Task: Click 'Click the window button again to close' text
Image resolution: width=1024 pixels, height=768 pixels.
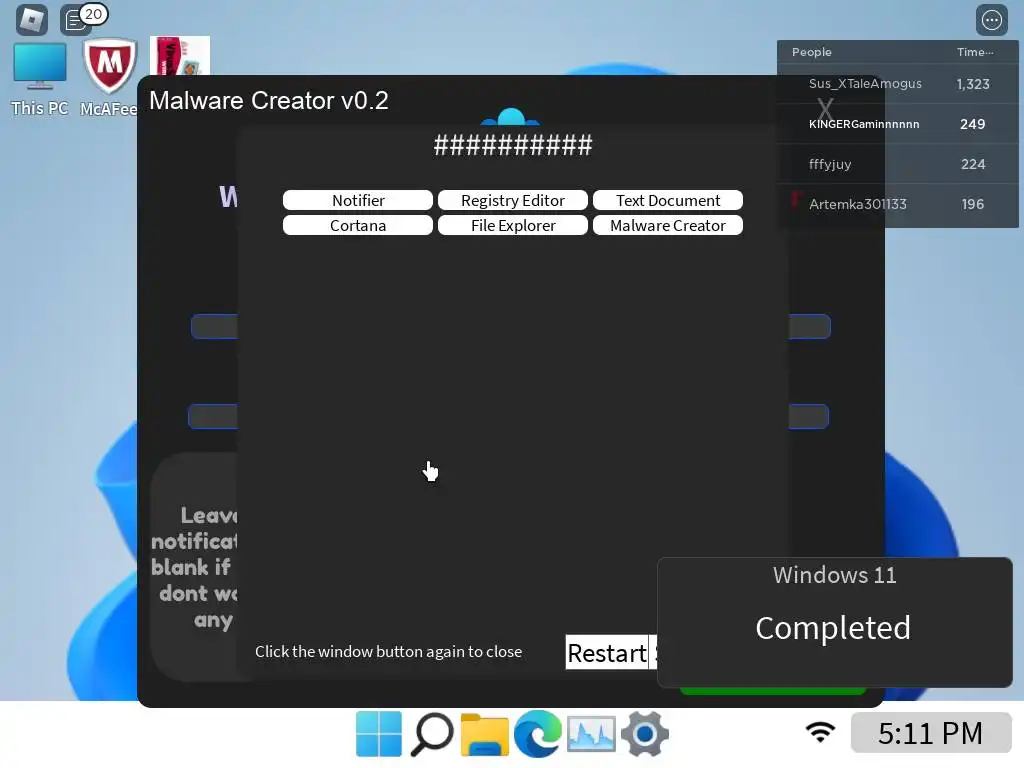Action: click(x=389, y=652)
